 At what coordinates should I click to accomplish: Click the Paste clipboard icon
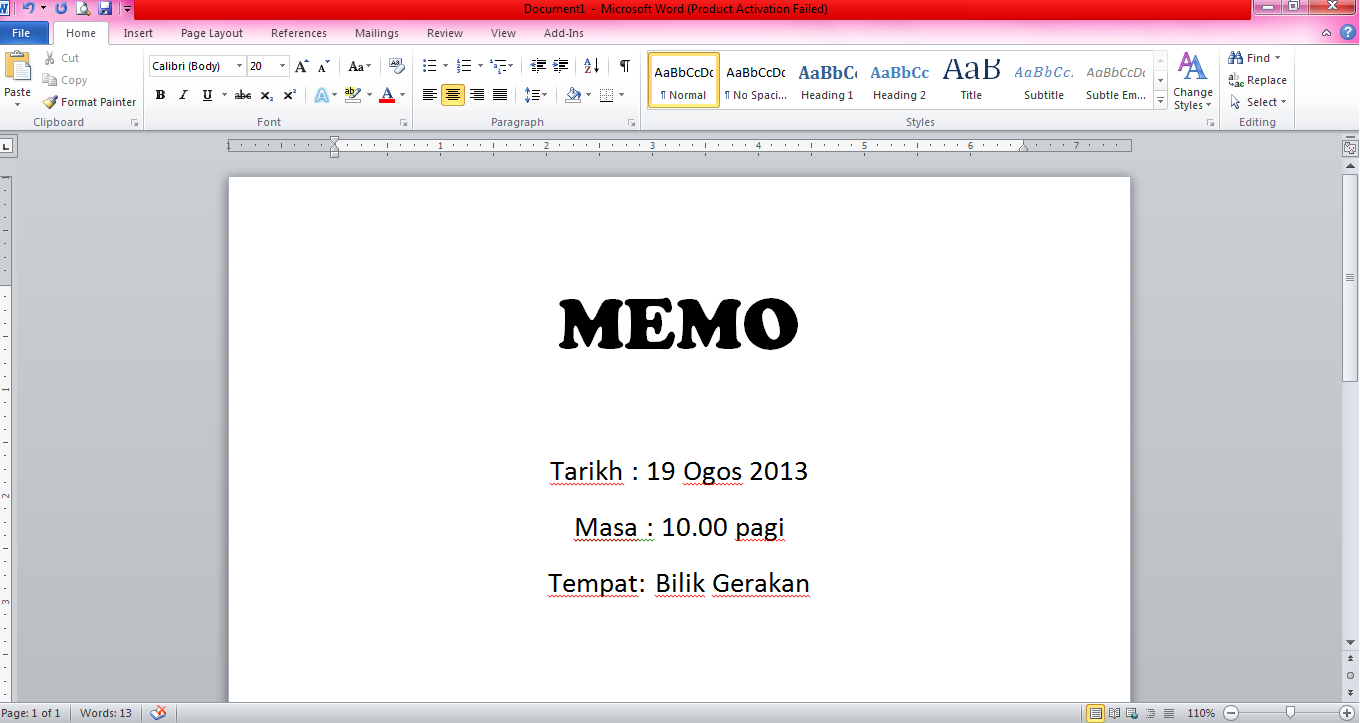[18, 67]
